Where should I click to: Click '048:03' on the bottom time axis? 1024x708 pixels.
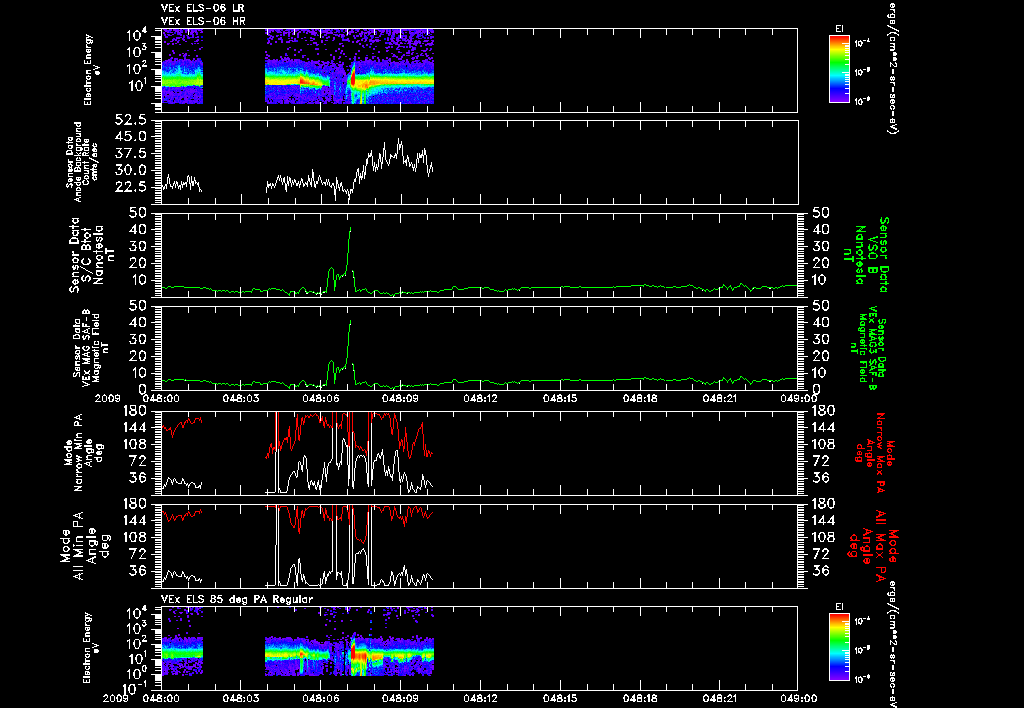(241, 698)
